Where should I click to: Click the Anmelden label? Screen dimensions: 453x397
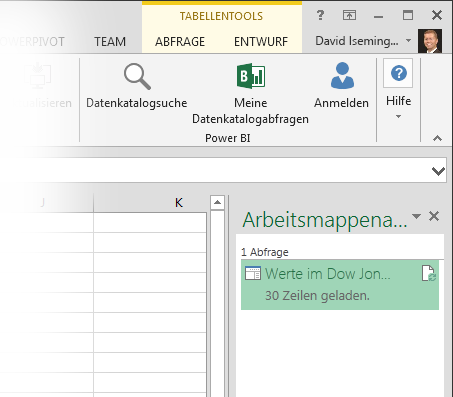(x=341, y=103)
